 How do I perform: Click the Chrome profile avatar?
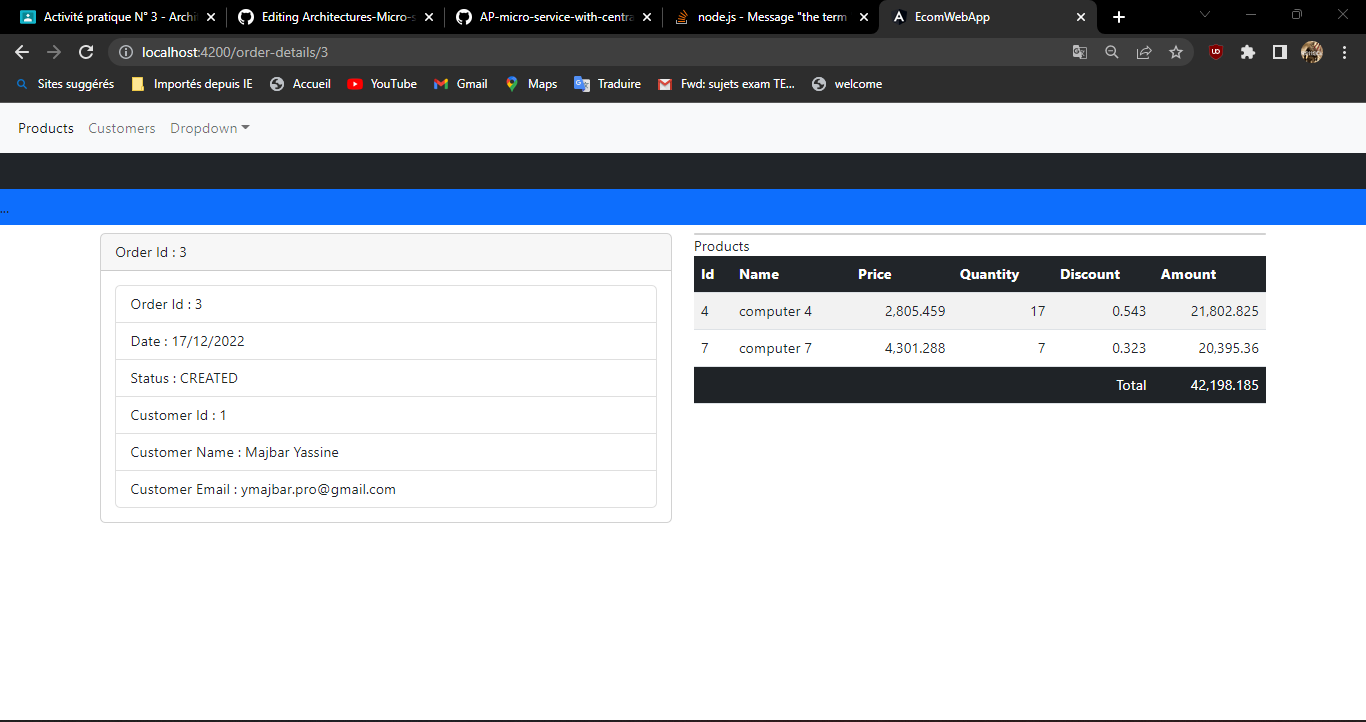1312,52
